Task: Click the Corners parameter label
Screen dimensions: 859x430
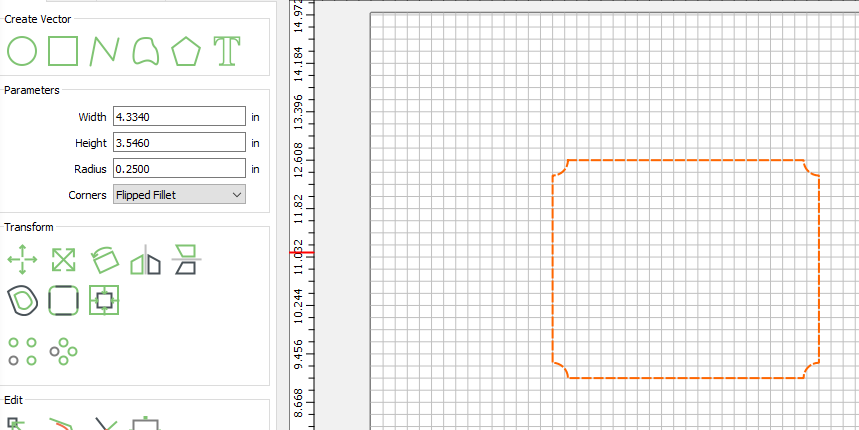Action: 88,195
